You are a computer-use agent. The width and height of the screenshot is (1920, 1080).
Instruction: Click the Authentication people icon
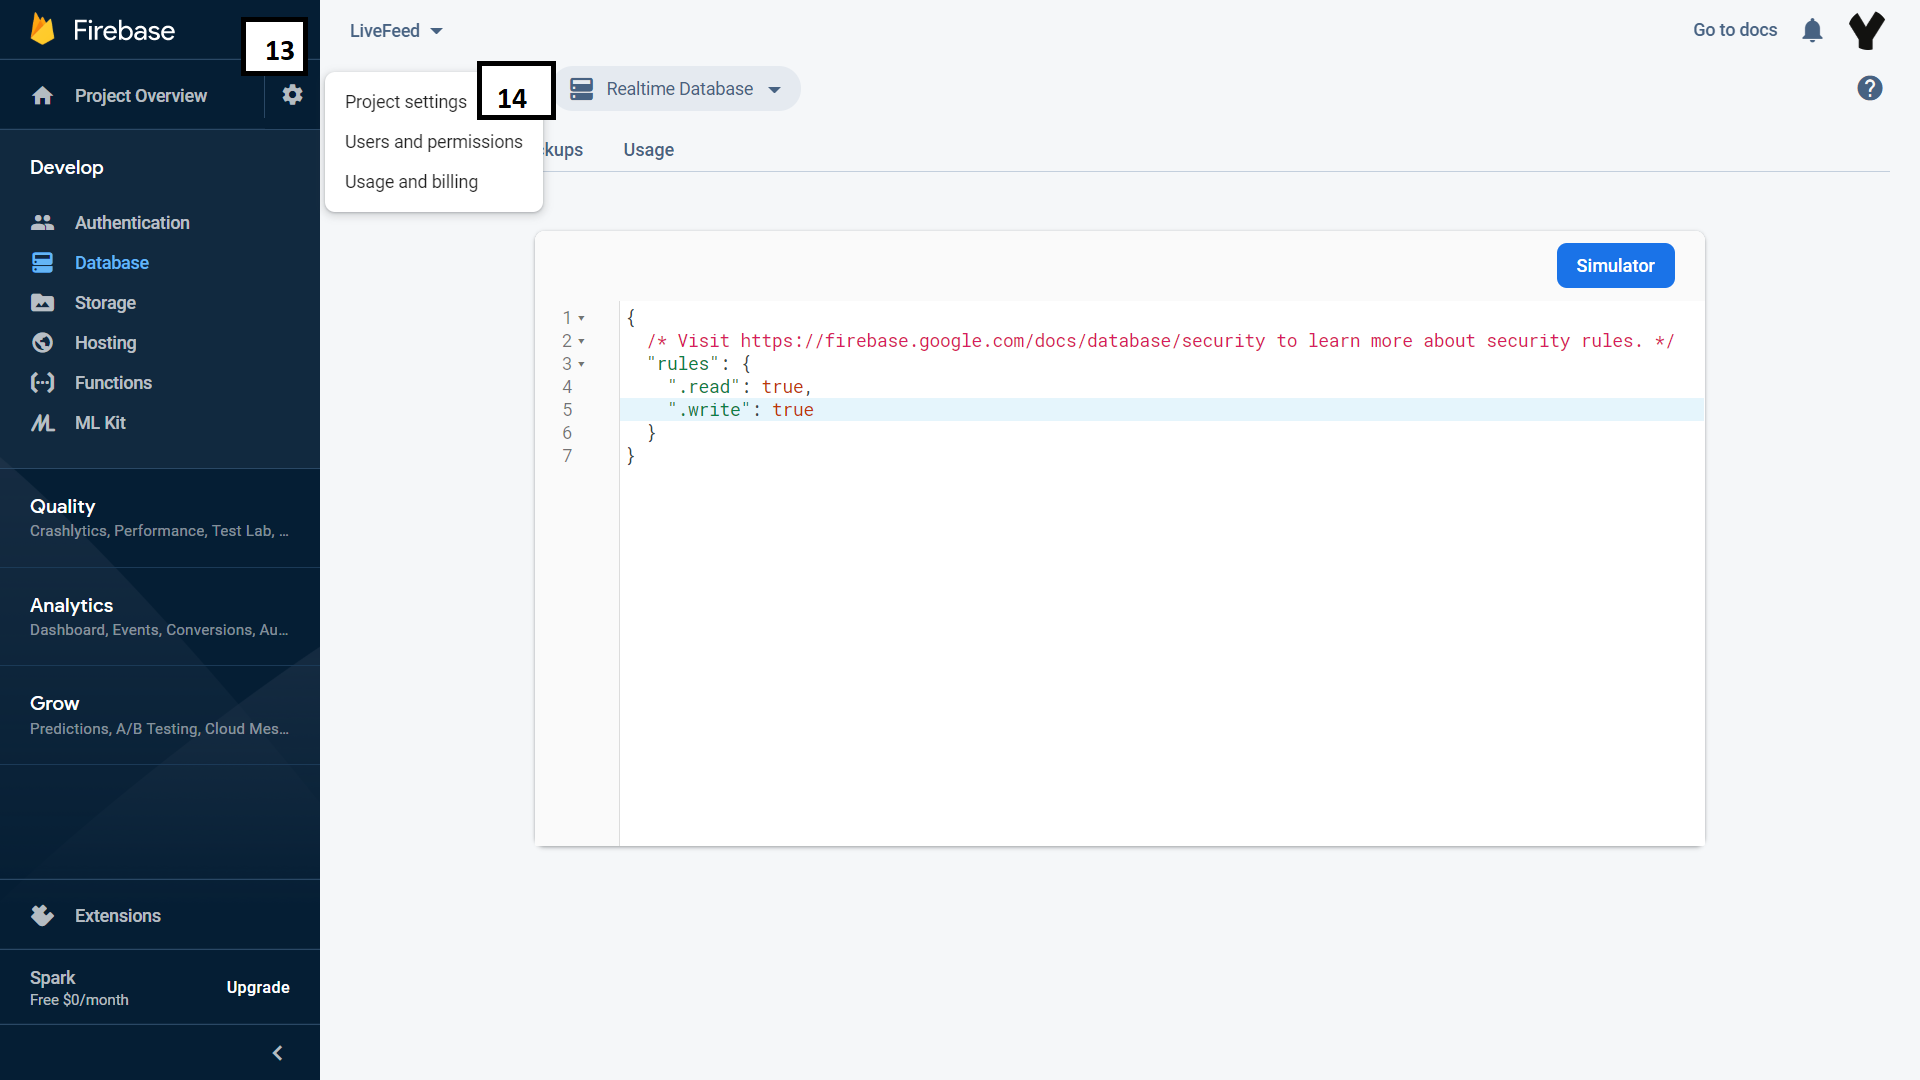[x=42, y=222]
